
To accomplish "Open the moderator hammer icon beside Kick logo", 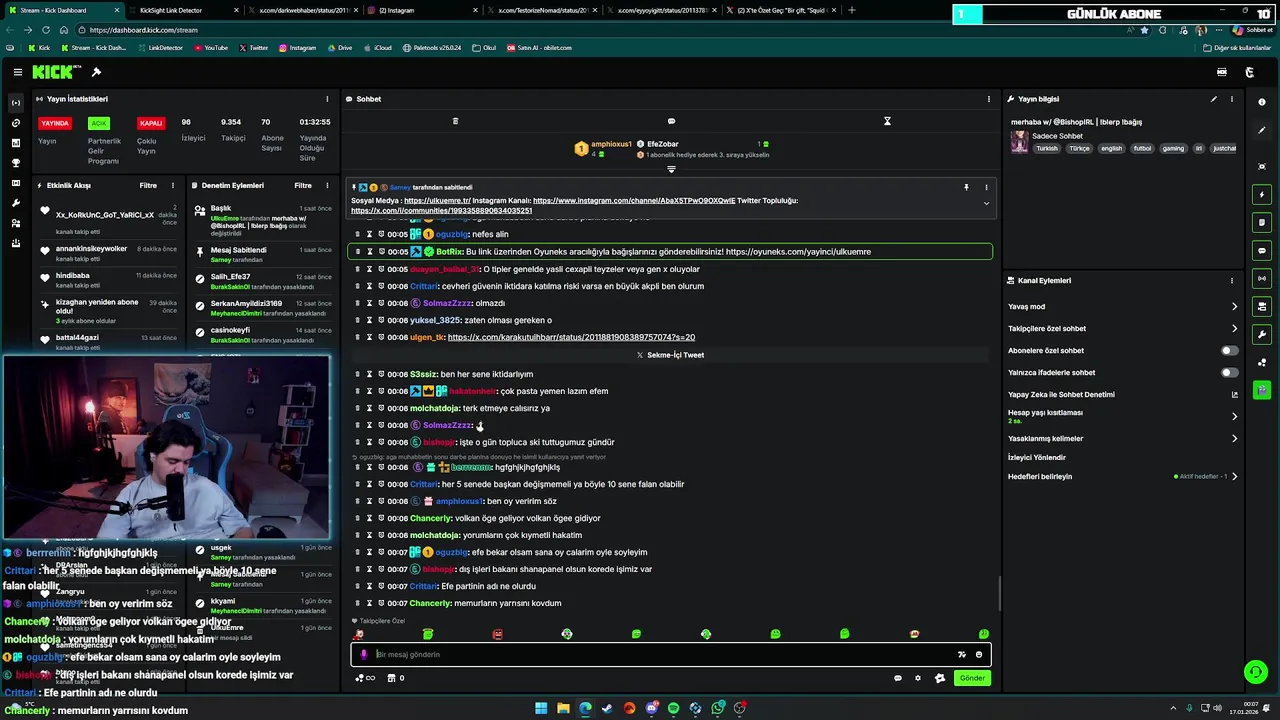I will pyautogui.click(x=96, y=72).
